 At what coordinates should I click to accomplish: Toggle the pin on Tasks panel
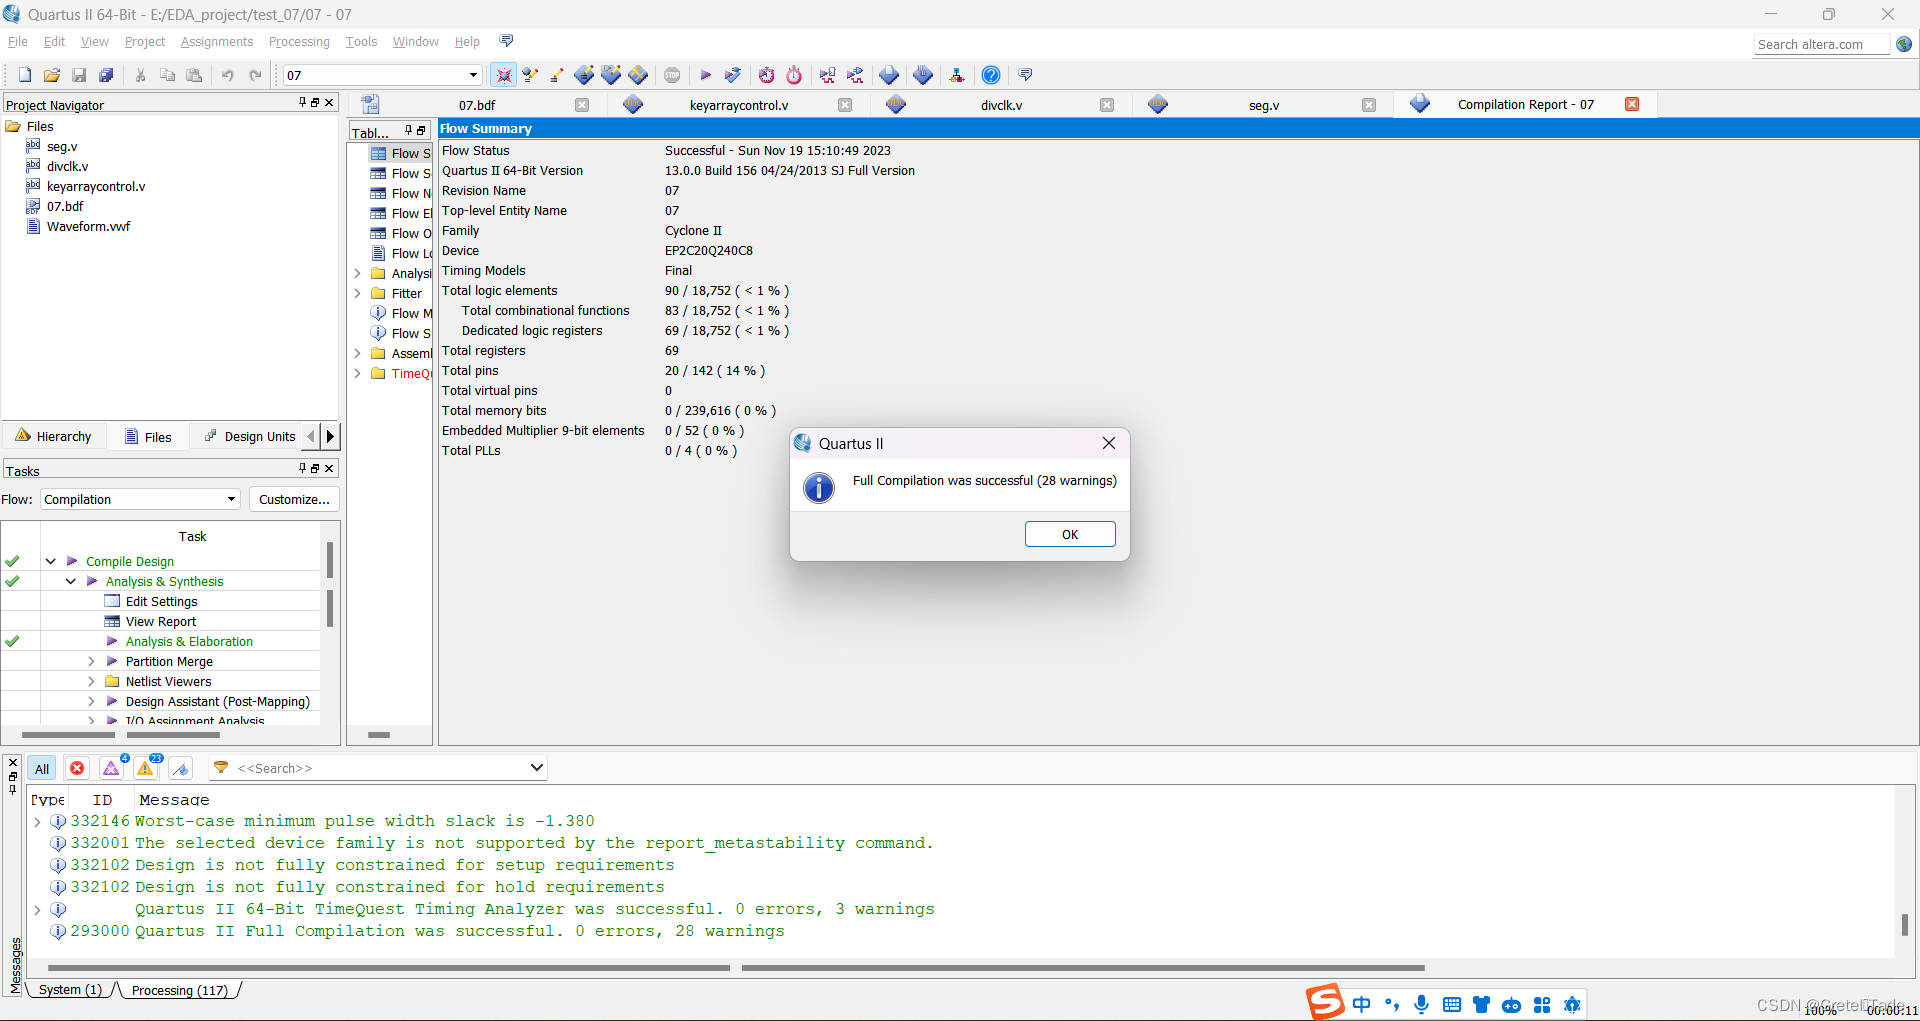pos(303,468)
